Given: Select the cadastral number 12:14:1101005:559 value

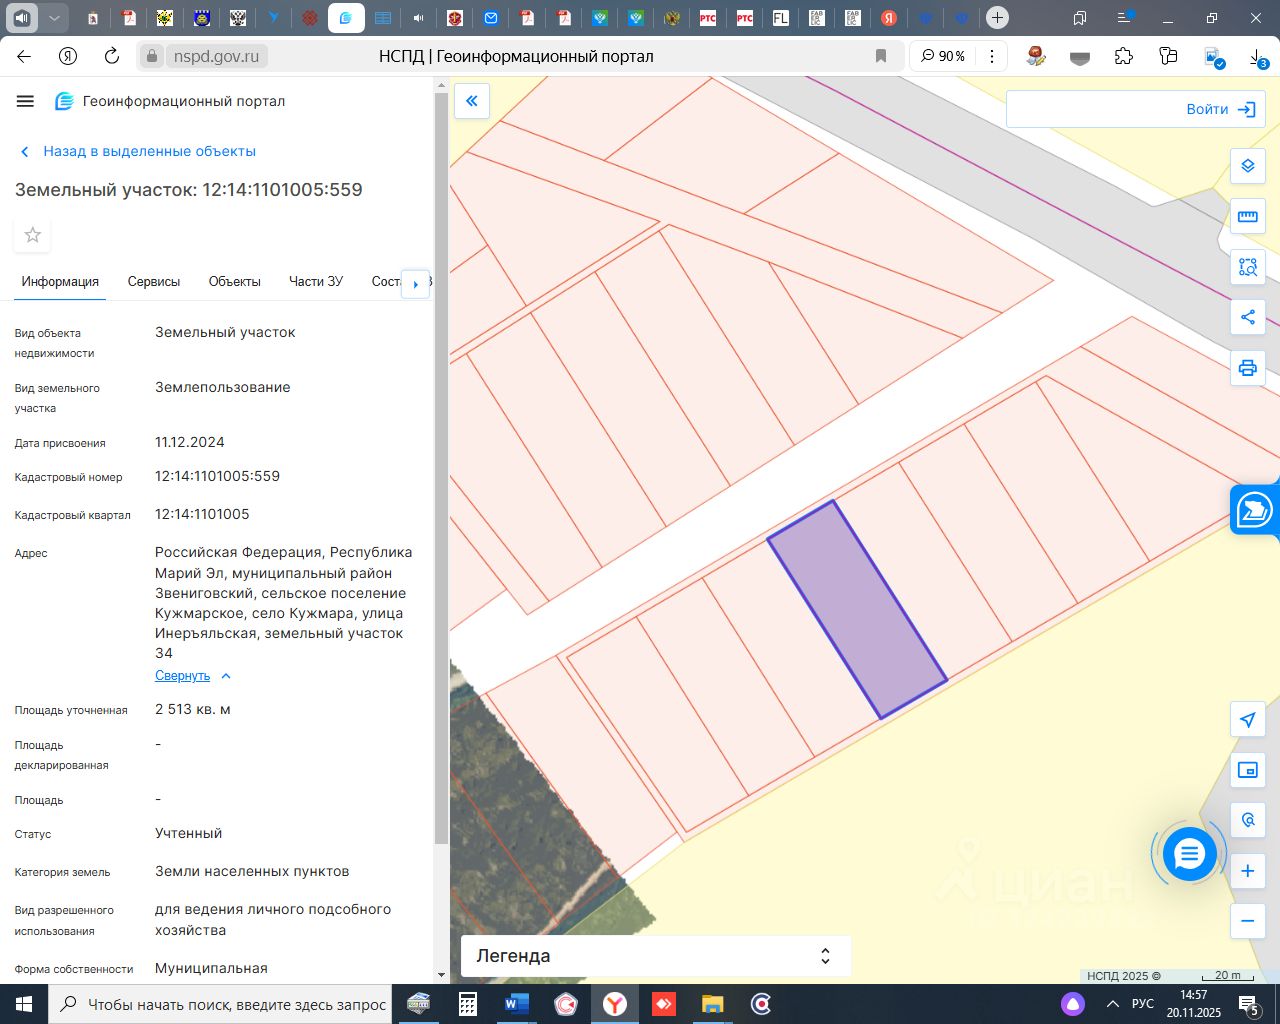Looking at the screenshot, I should coord(217,476).
